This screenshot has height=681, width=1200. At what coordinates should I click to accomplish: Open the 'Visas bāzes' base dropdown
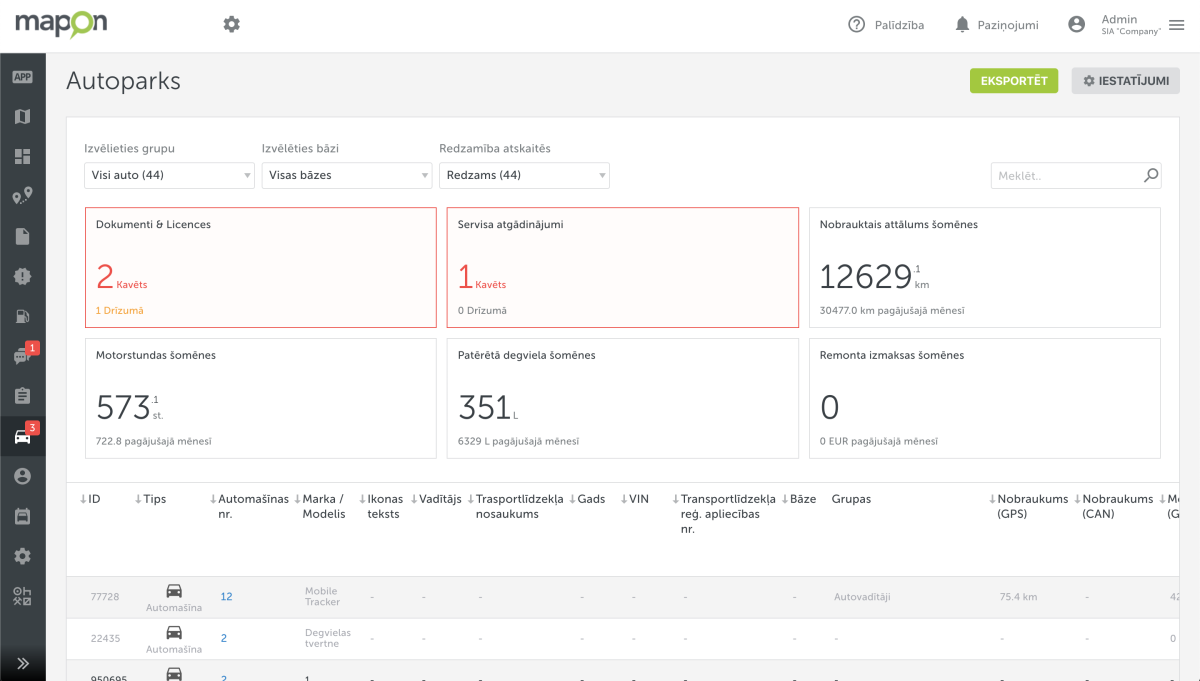coord(346,176)
